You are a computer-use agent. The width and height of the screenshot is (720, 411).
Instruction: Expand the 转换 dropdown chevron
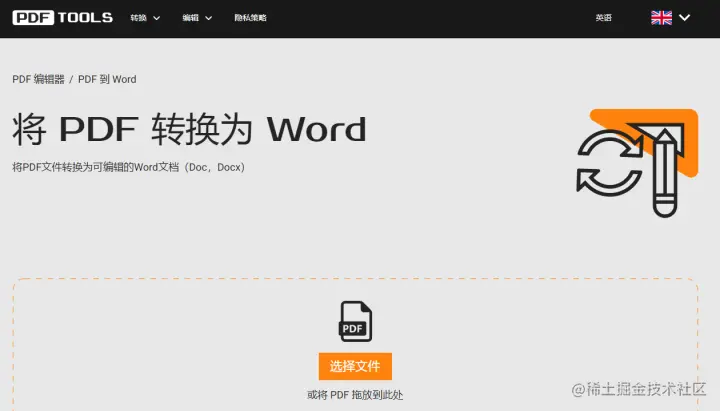click(x=157, y=18)
